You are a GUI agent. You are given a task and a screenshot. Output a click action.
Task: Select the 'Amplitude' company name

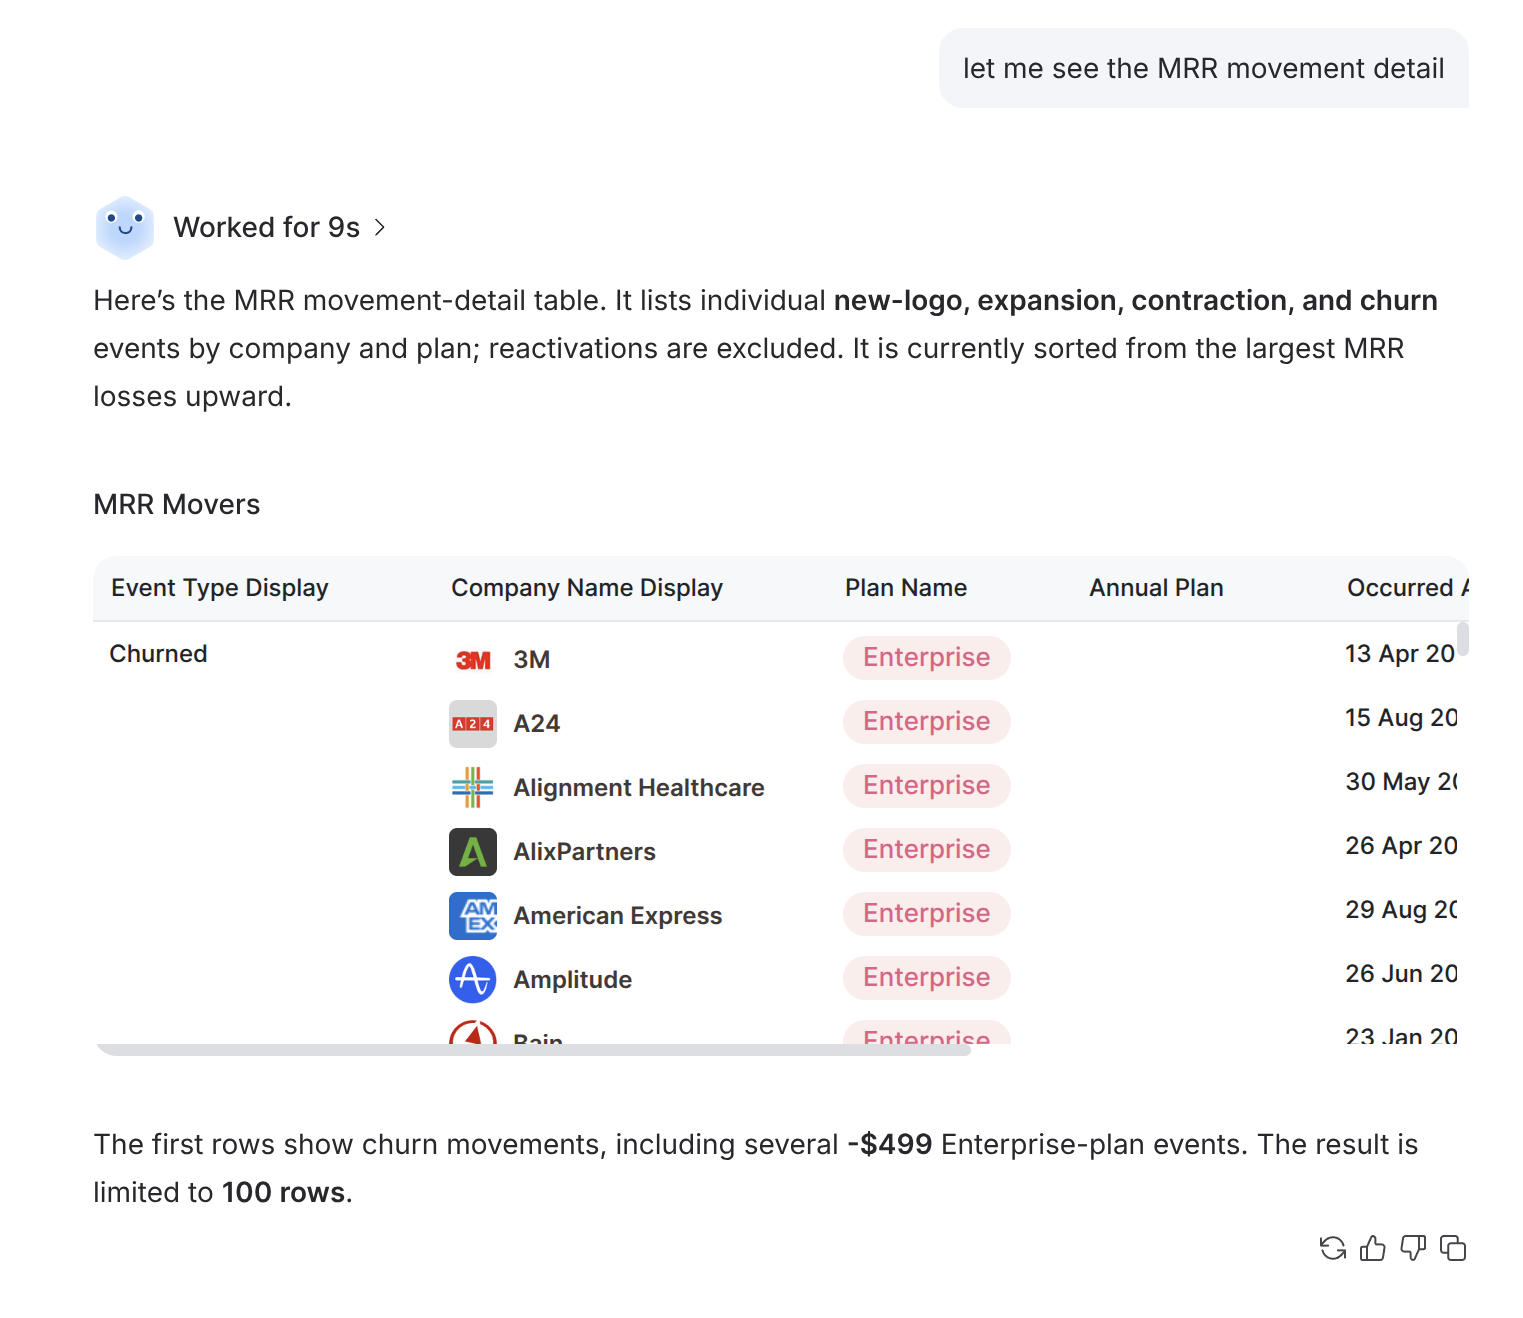click(573, 980)
